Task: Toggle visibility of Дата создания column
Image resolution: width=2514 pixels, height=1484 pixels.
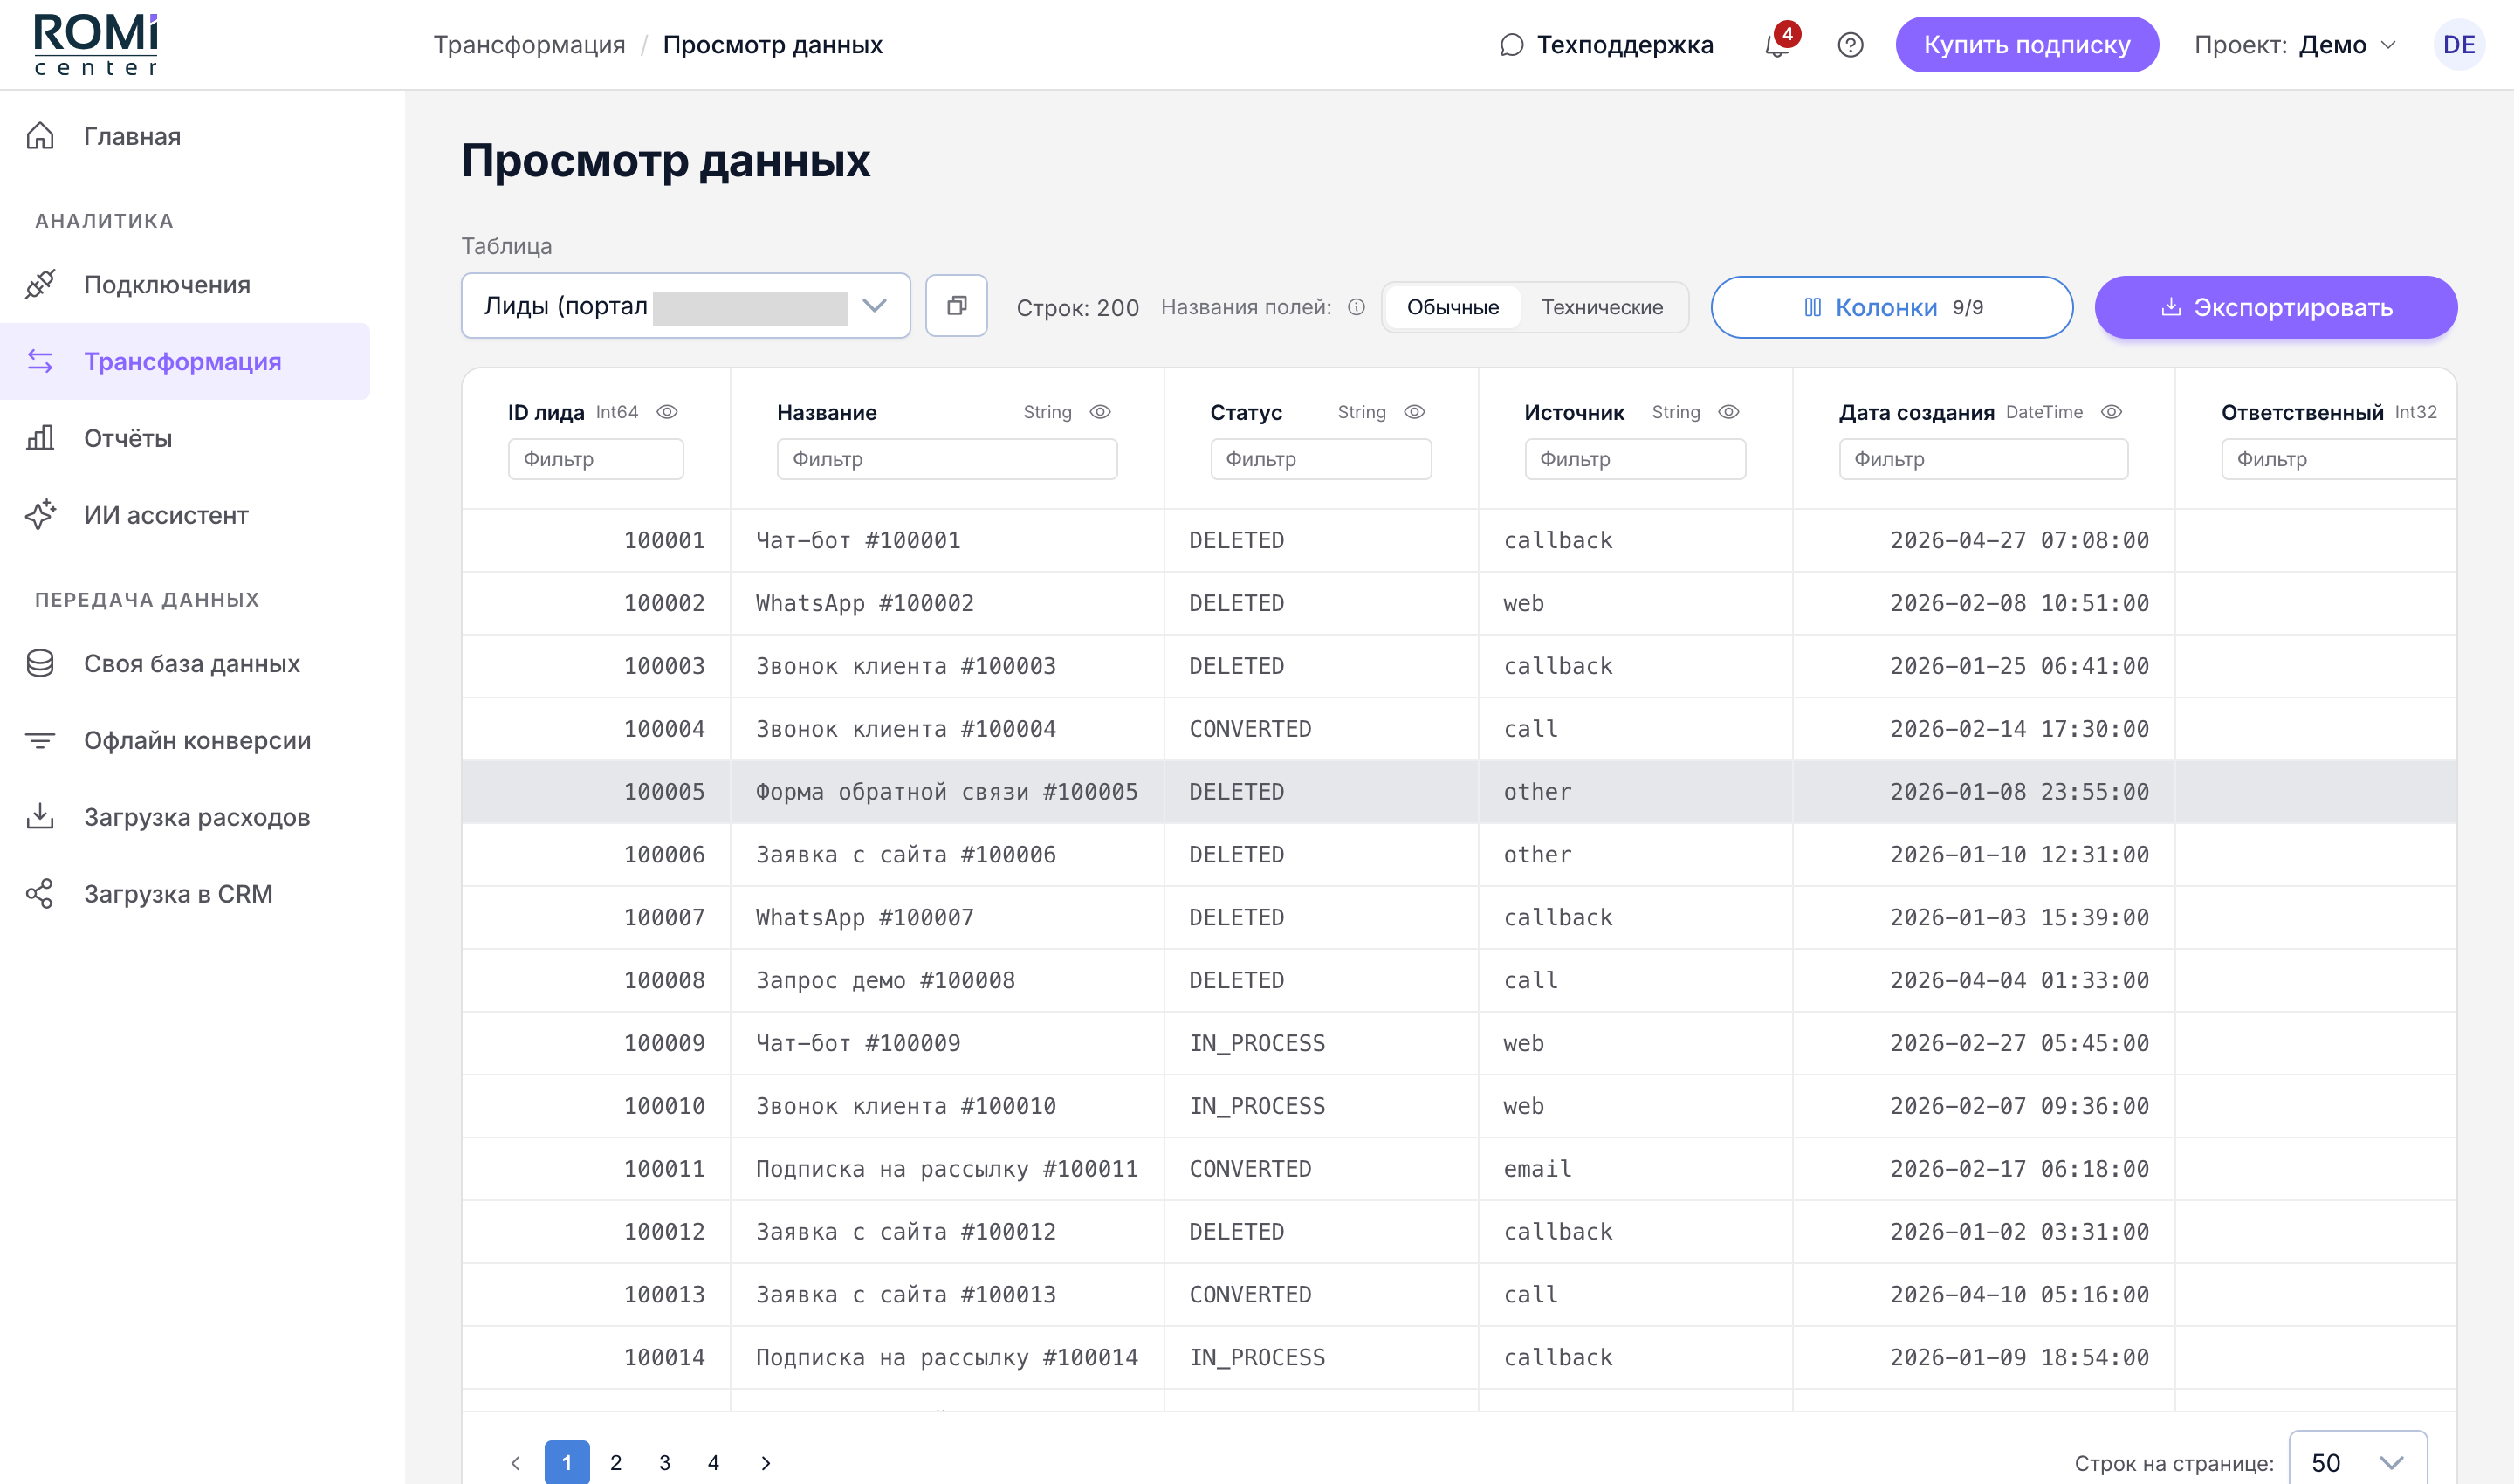Action: pos(2111,412)
